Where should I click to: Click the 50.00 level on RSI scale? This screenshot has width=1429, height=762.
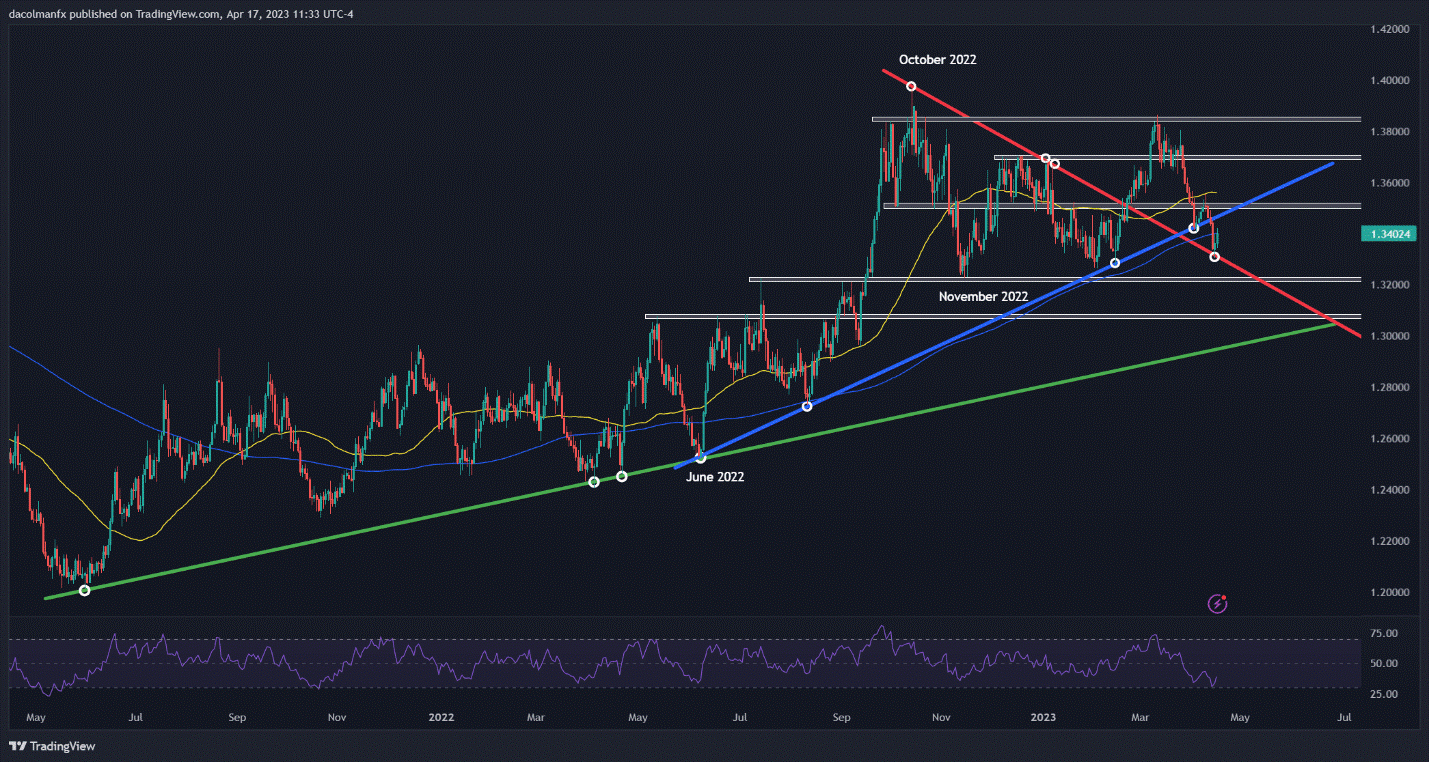(x=1384, y=664)
